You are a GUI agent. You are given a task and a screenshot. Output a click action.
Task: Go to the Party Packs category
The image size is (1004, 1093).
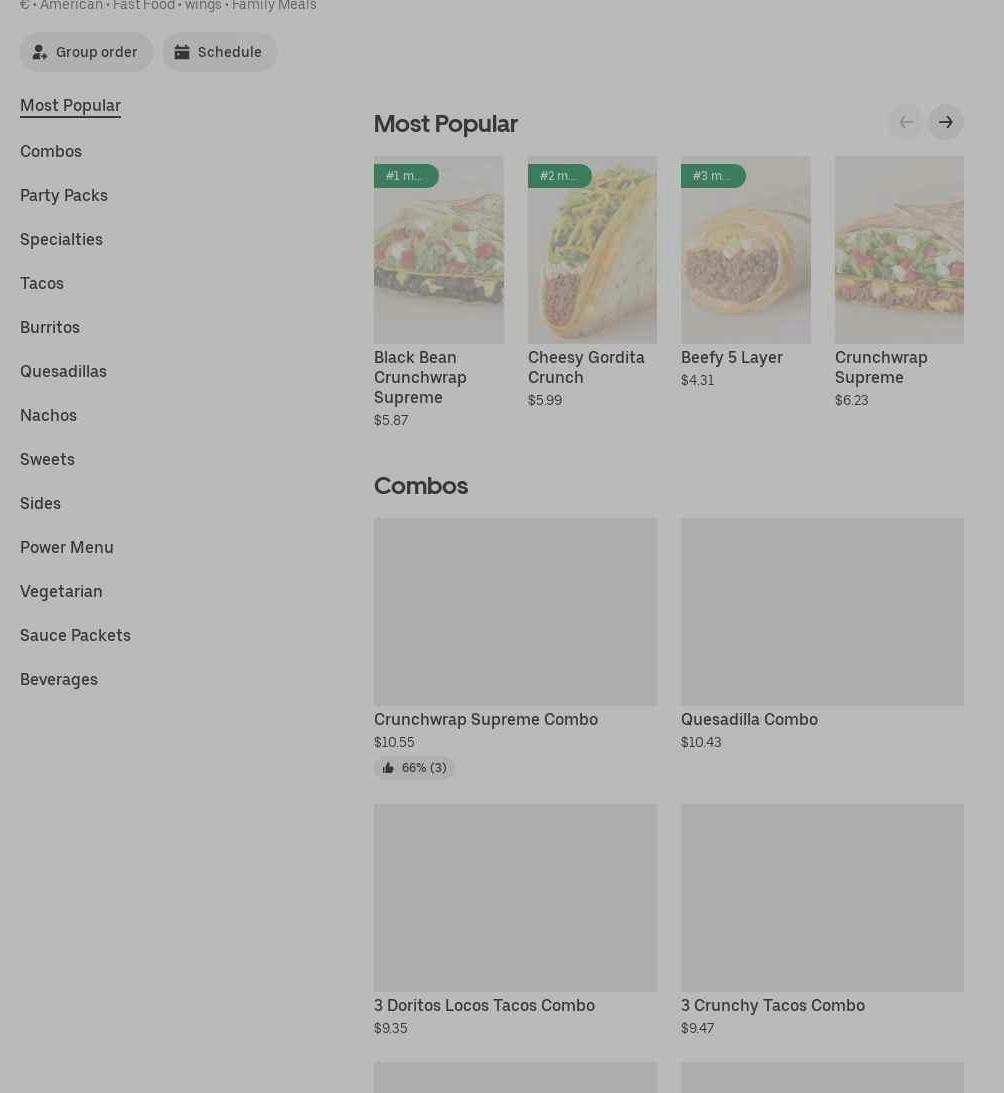point(64,195)
